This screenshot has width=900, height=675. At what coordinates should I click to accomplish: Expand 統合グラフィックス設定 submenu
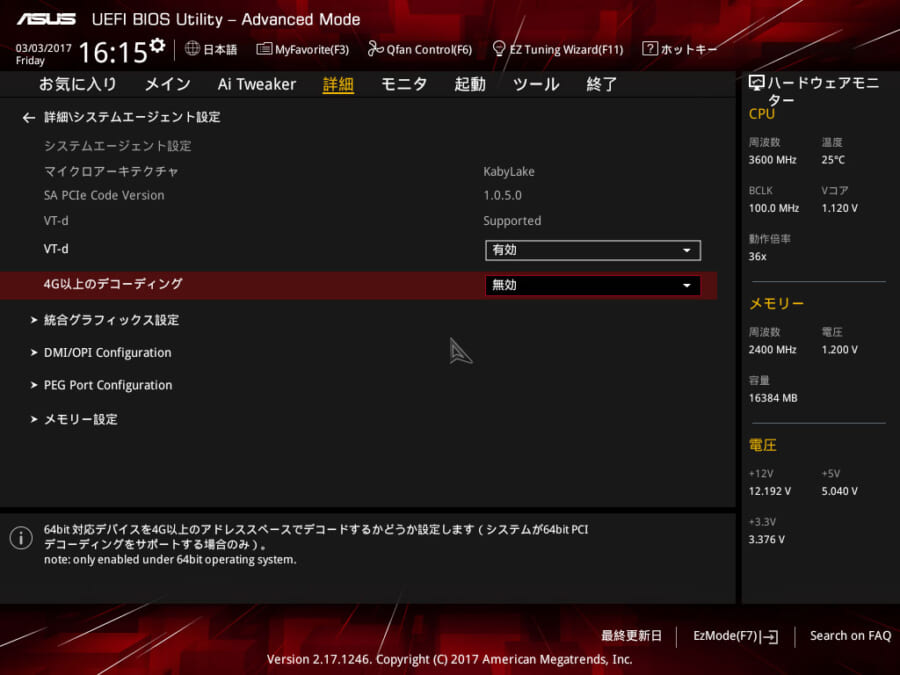coord(111,320)
